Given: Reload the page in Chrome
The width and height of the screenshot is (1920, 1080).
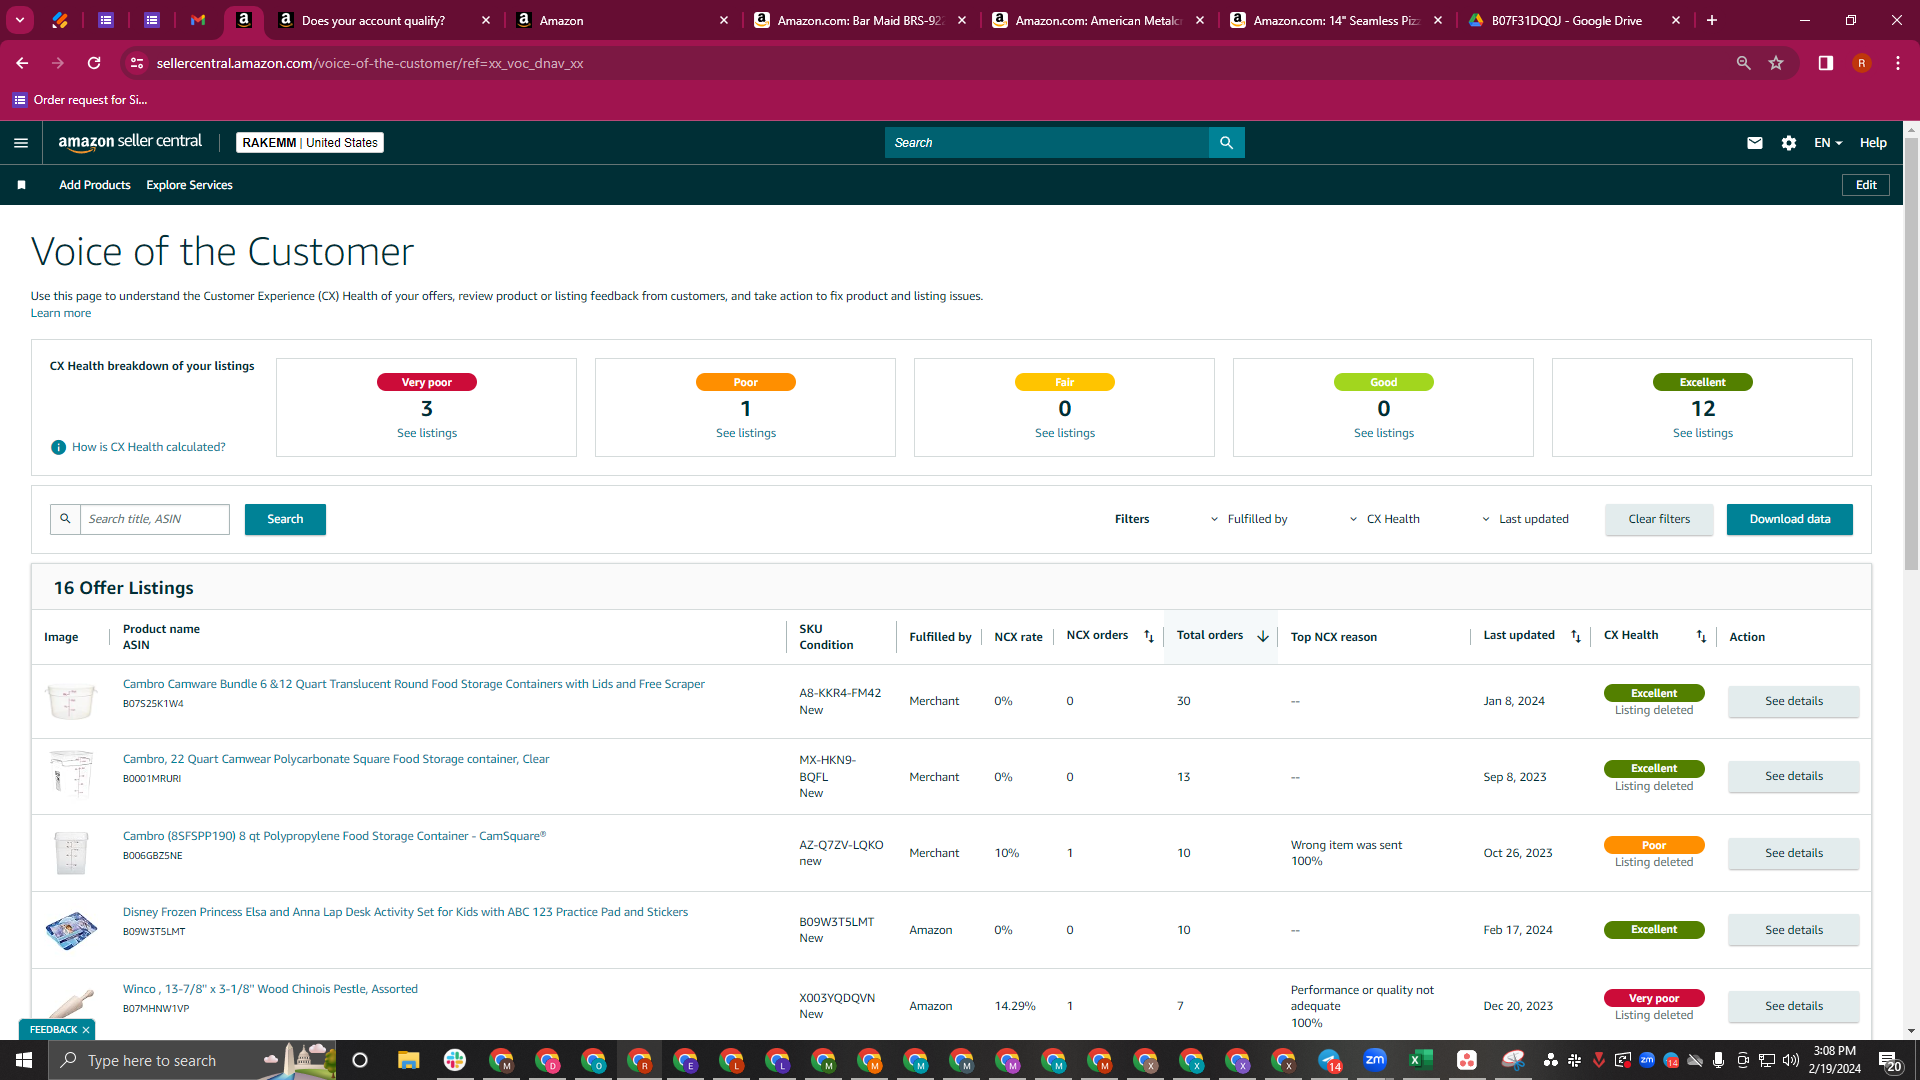Looking at the screenshot, I should click(94, 63).
